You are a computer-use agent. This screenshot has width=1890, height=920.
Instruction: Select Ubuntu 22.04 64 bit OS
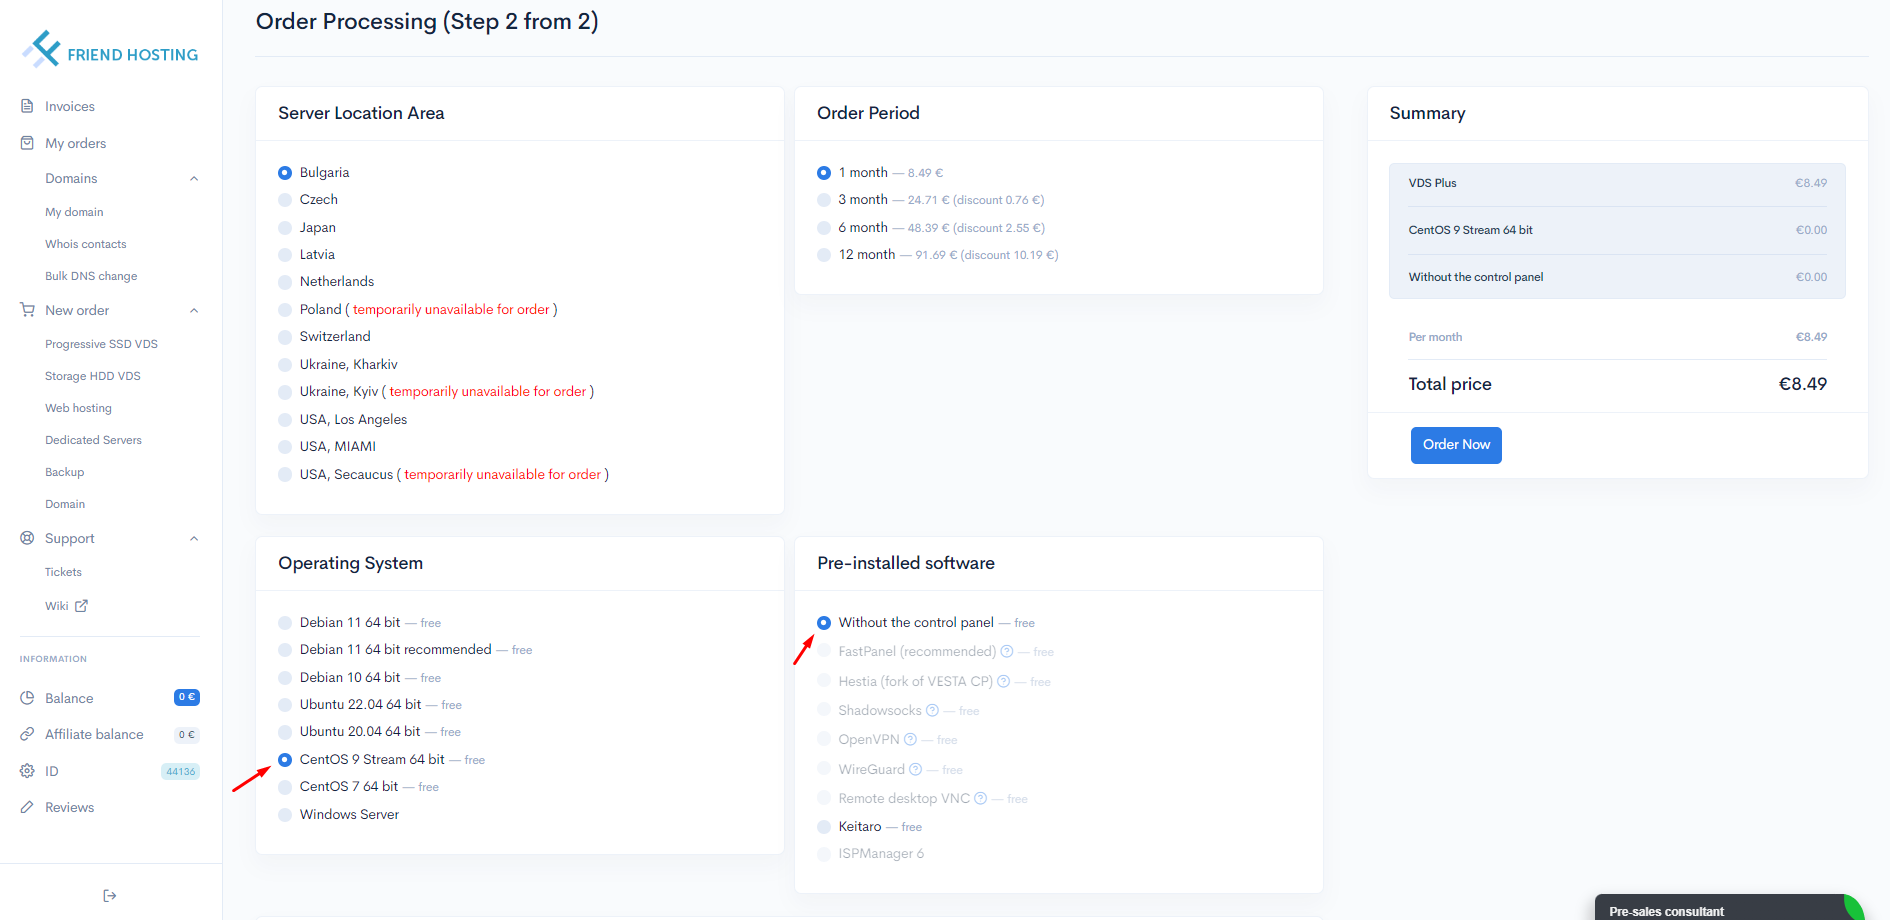[x=285, y=705]
